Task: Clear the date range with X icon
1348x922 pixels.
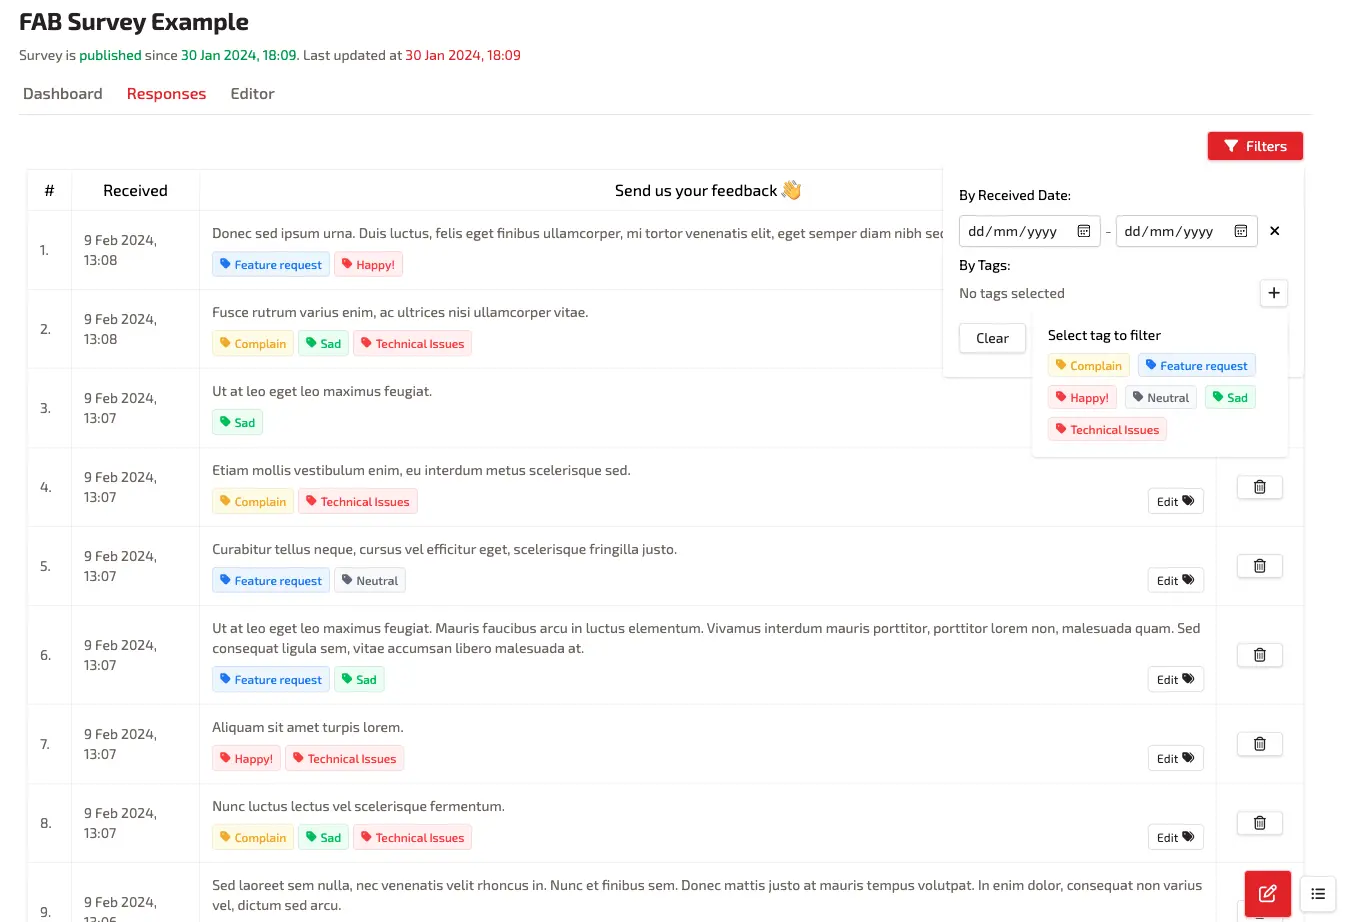Action: [1275, 231]
